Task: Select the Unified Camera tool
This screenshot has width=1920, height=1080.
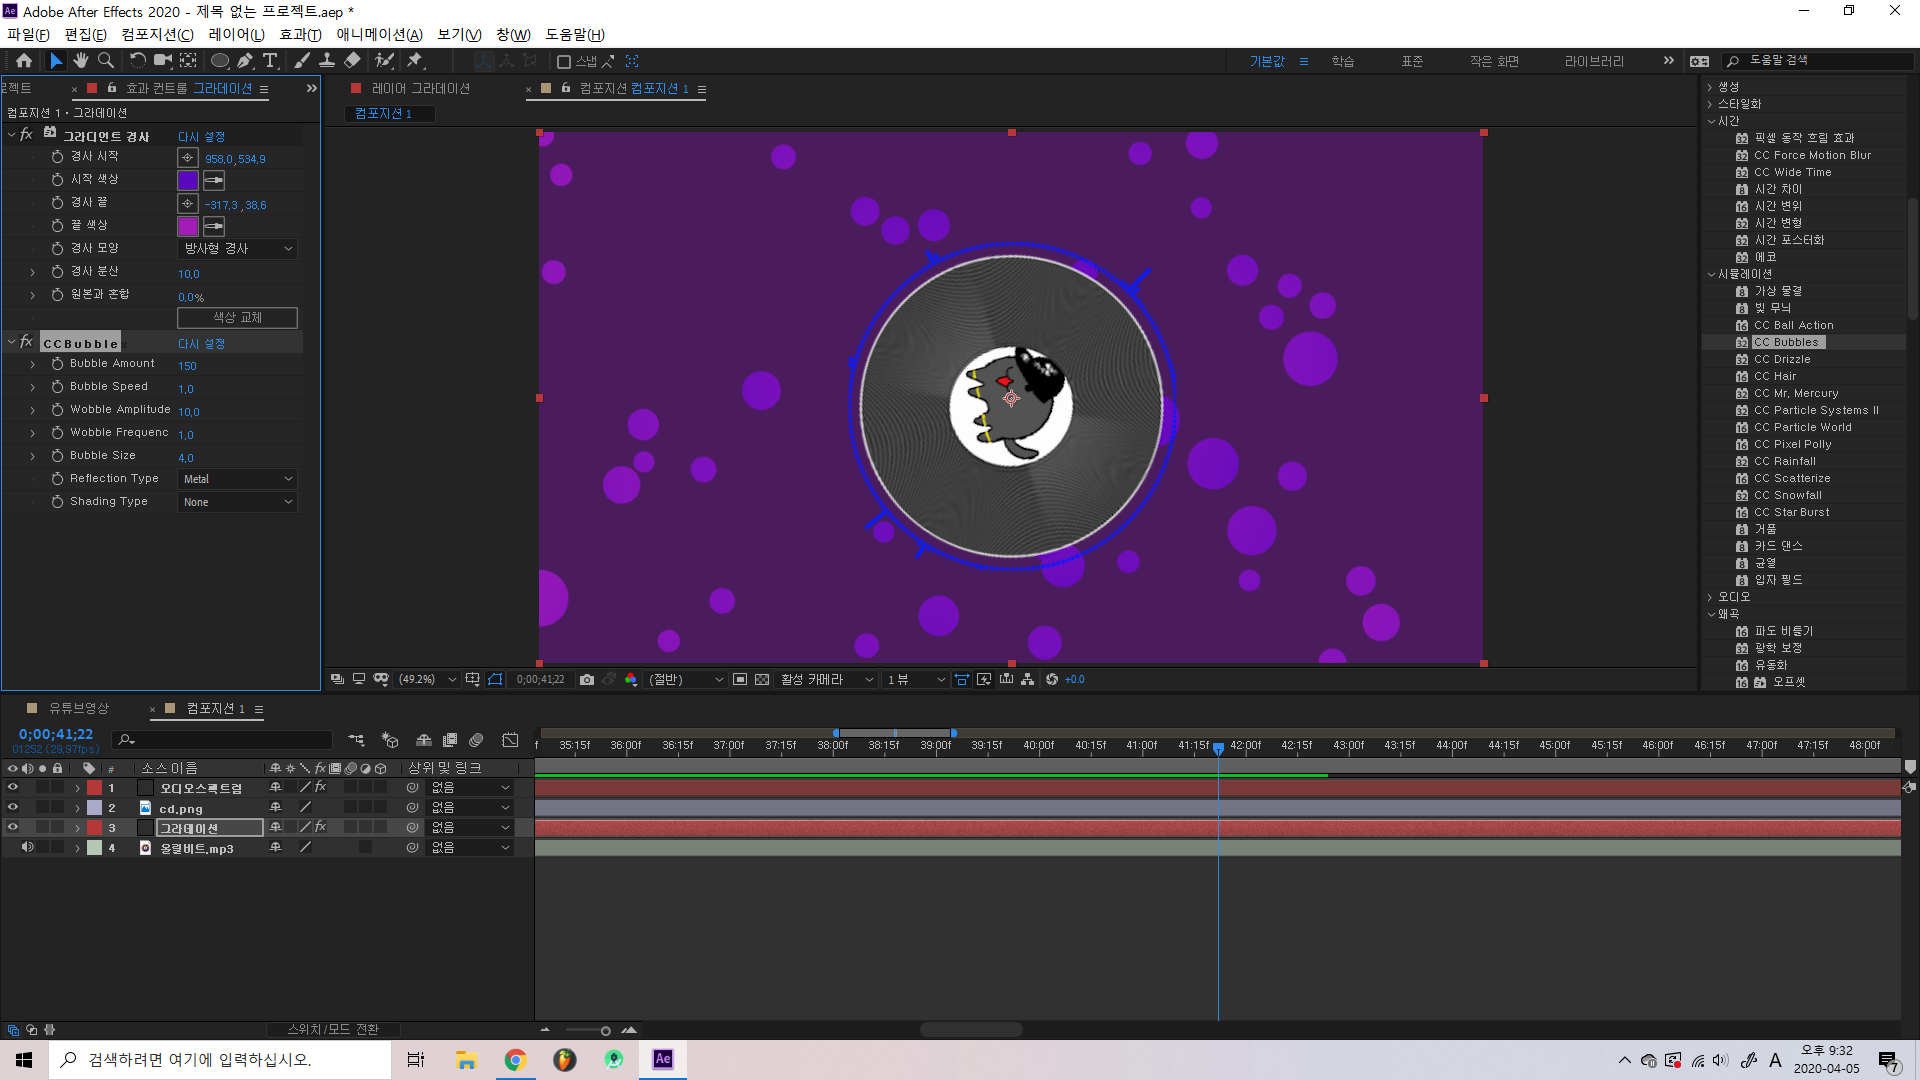Action: coord(163,61)
